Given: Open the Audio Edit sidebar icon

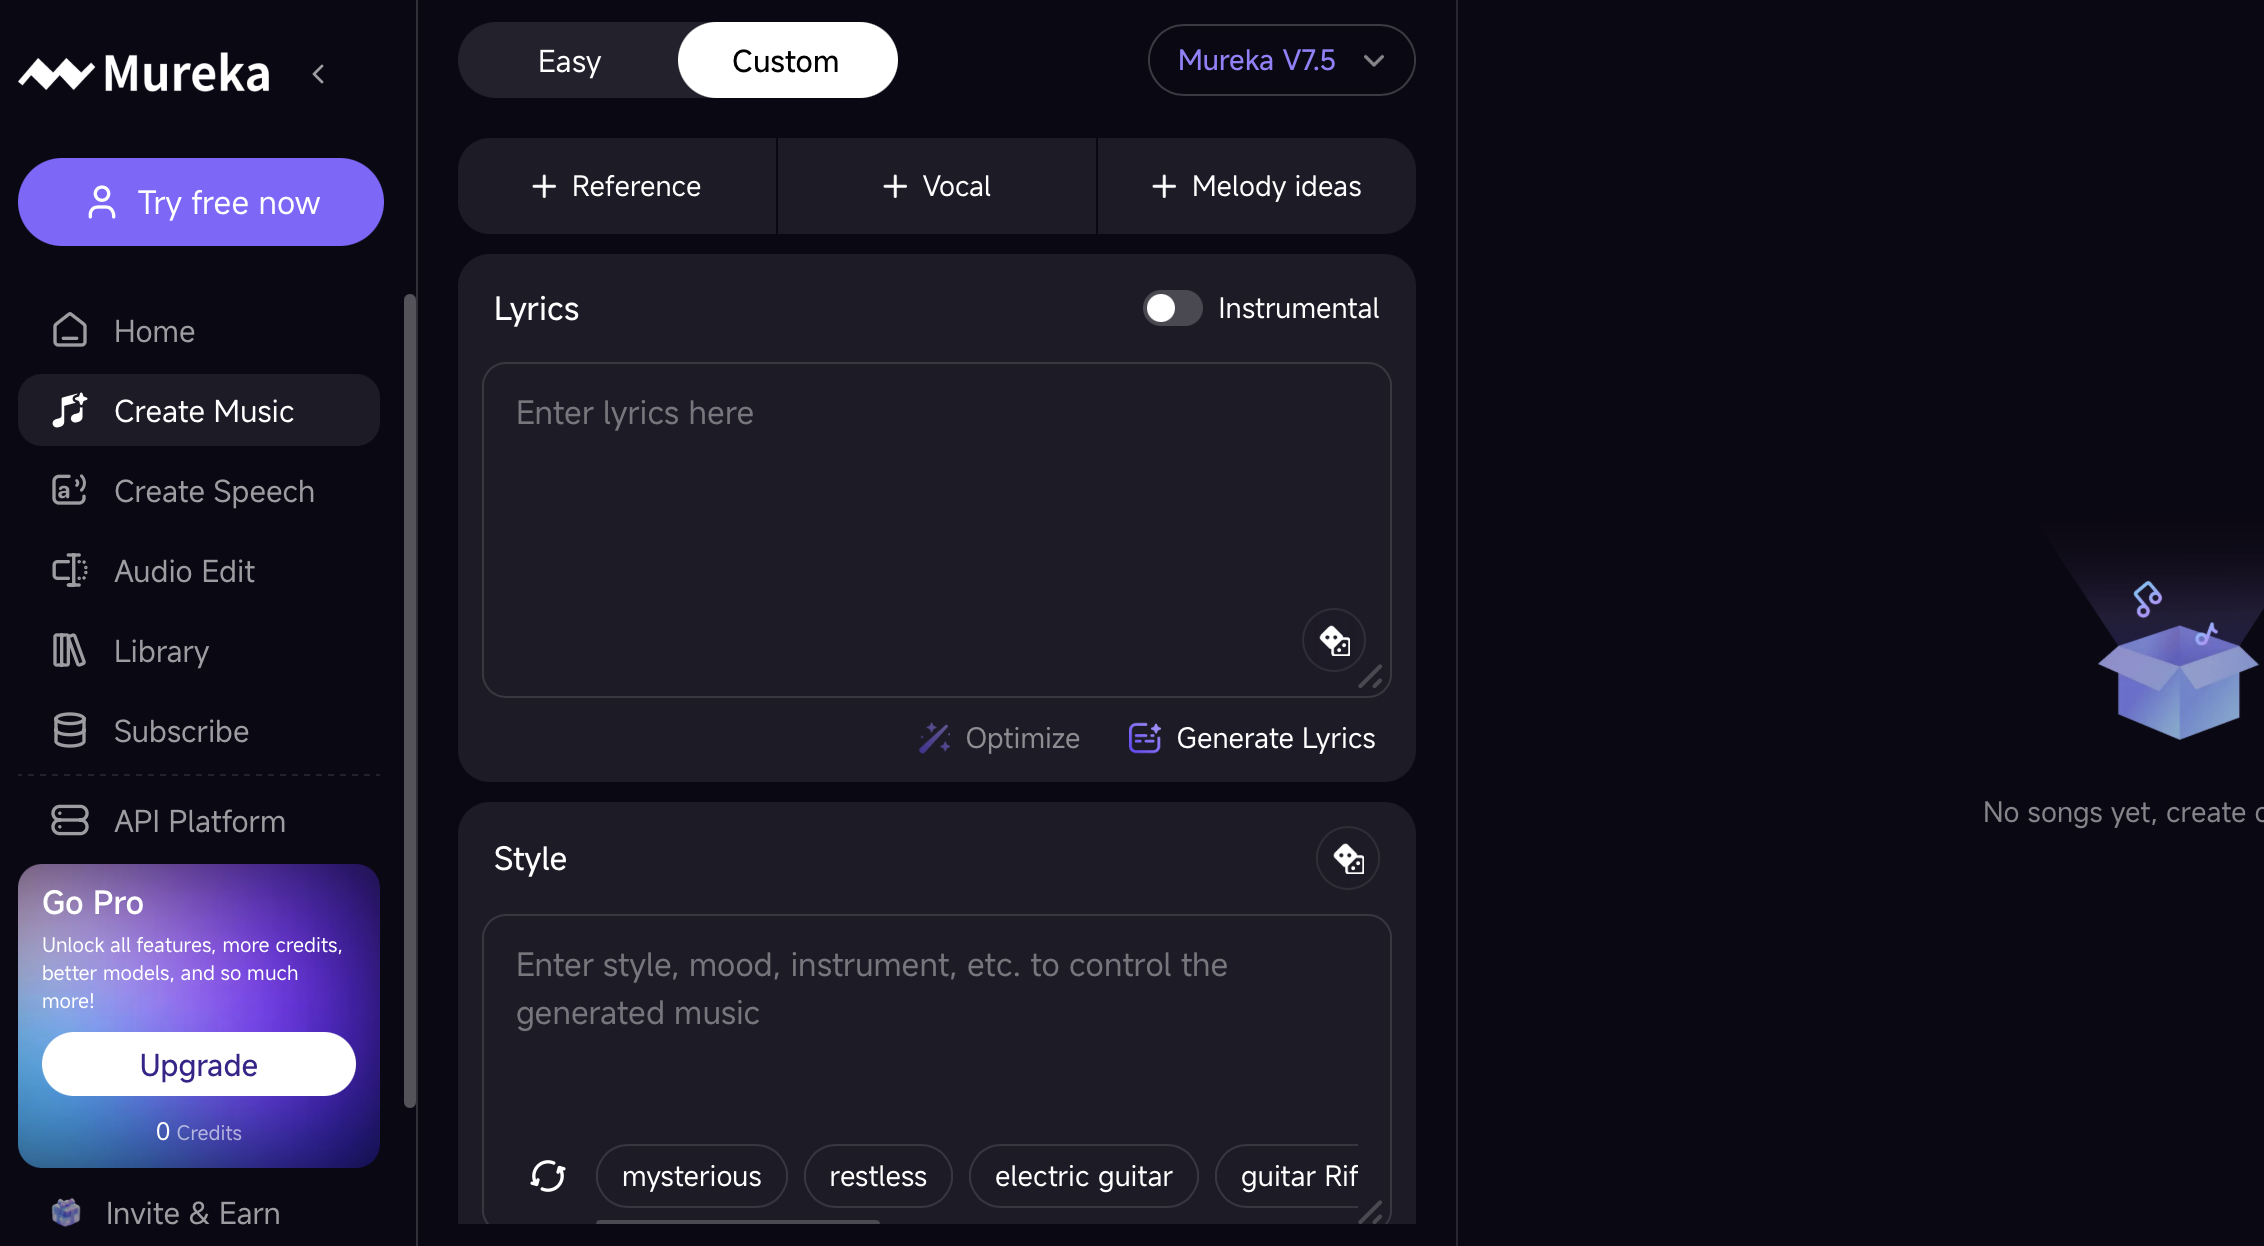Looking at the screenshot, I should [69, 571].
